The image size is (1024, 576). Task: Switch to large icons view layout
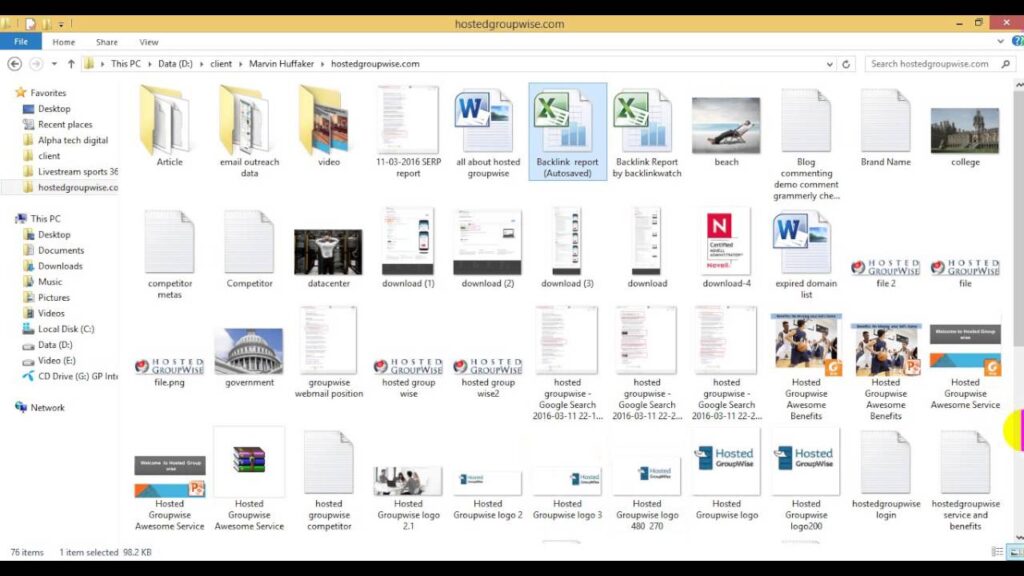[1015, 552]
